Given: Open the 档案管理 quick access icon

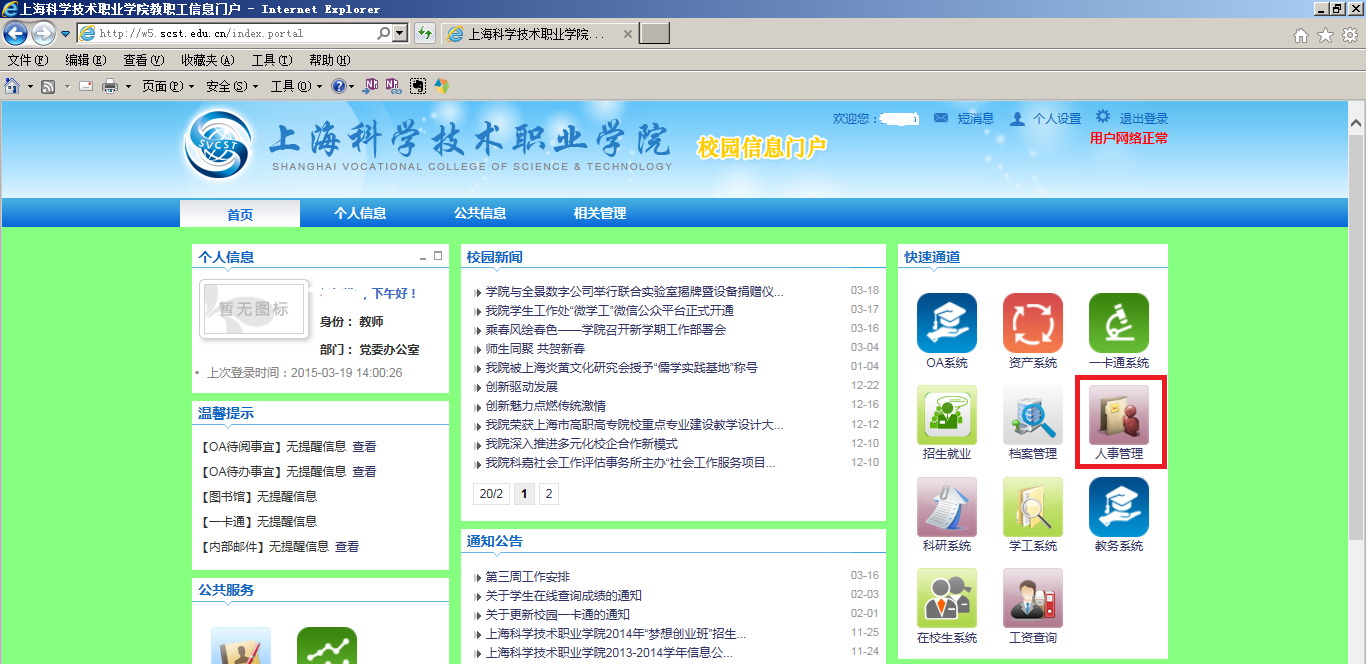Looking at the screenshot, I should point(1032,416).
